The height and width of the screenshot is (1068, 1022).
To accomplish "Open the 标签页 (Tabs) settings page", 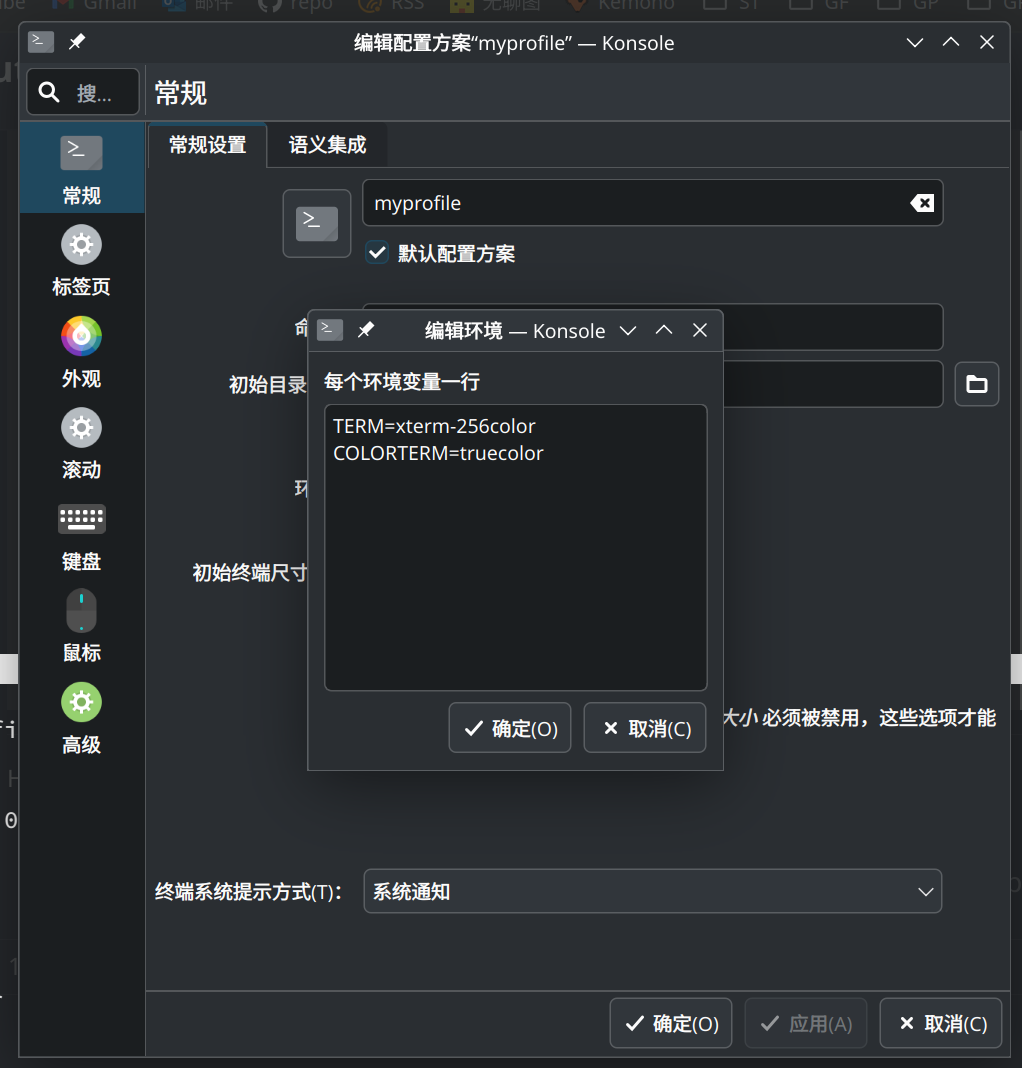I will (x=82, y=261).
